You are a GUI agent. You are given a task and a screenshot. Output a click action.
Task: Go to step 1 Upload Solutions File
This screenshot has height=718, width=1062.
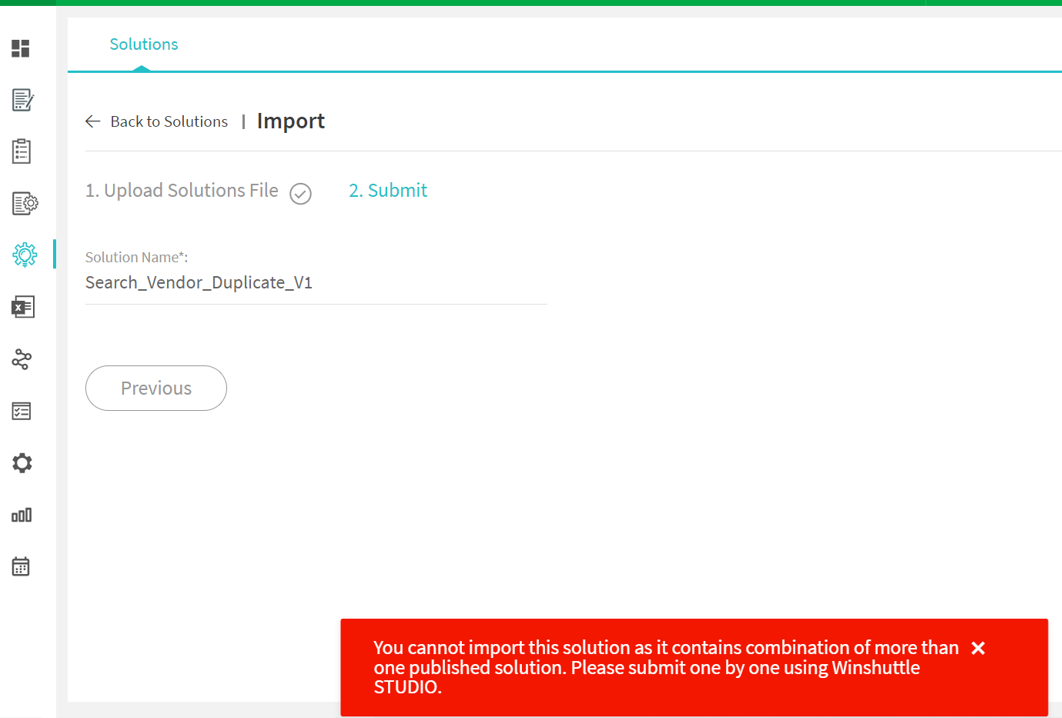coord(182,190)
